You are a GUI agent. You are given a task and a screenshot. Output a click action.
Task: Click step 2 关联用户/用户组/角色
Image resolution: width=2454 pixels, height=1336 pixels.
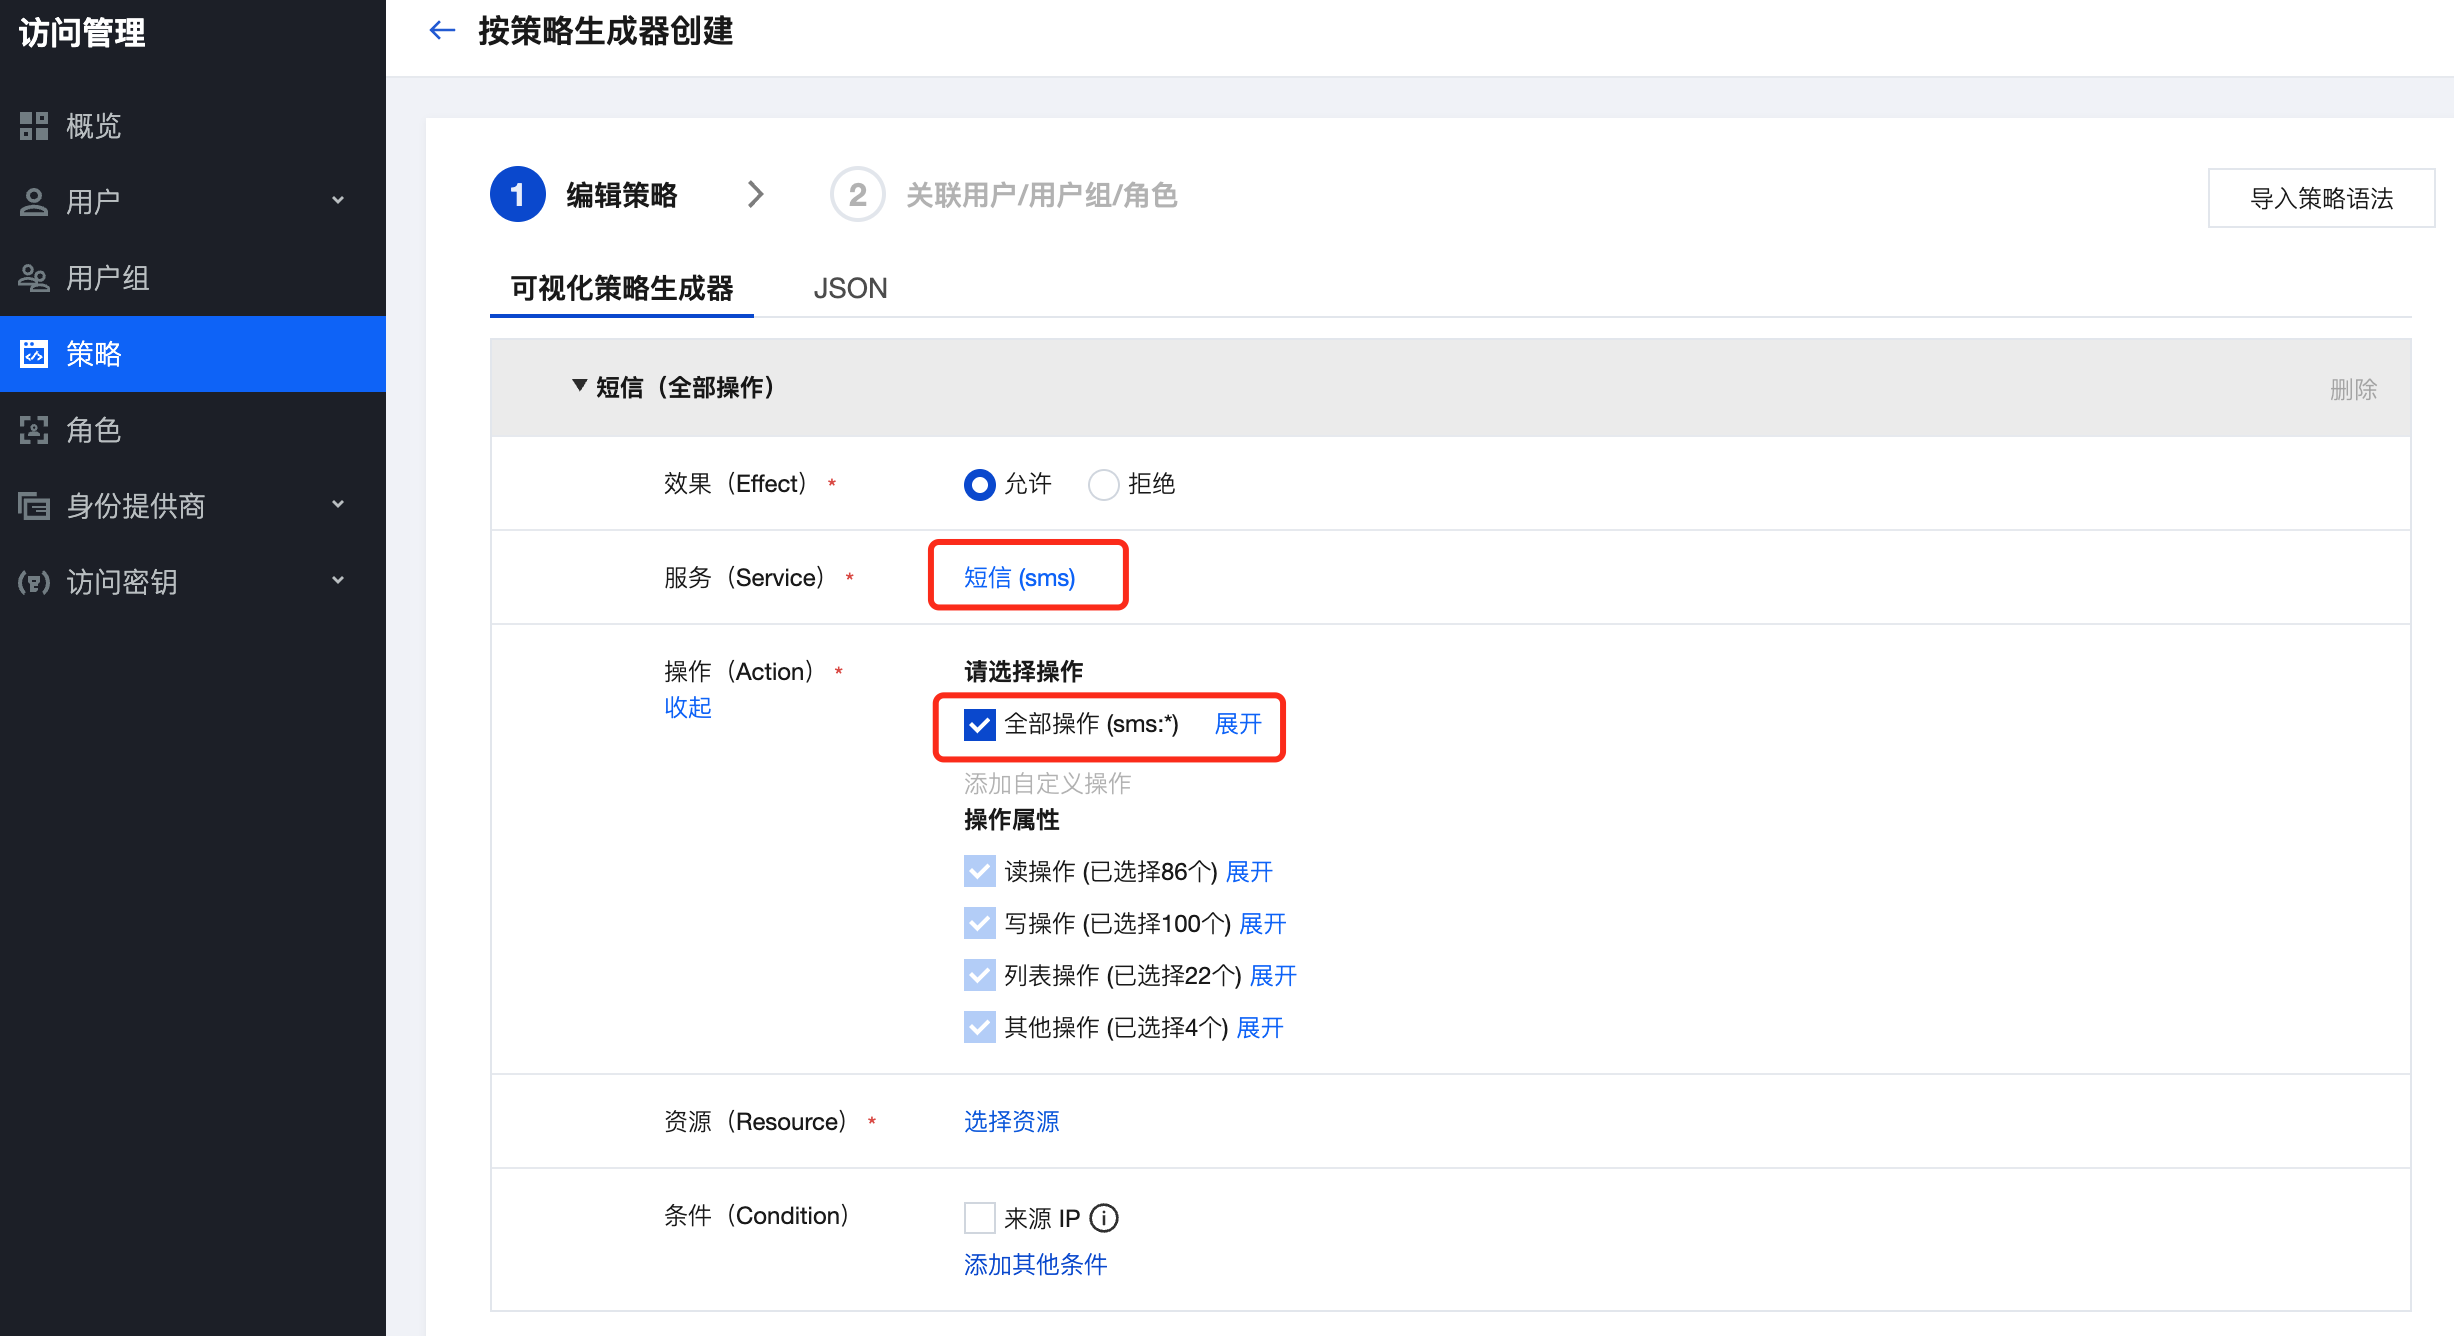tap(1040, 195)
